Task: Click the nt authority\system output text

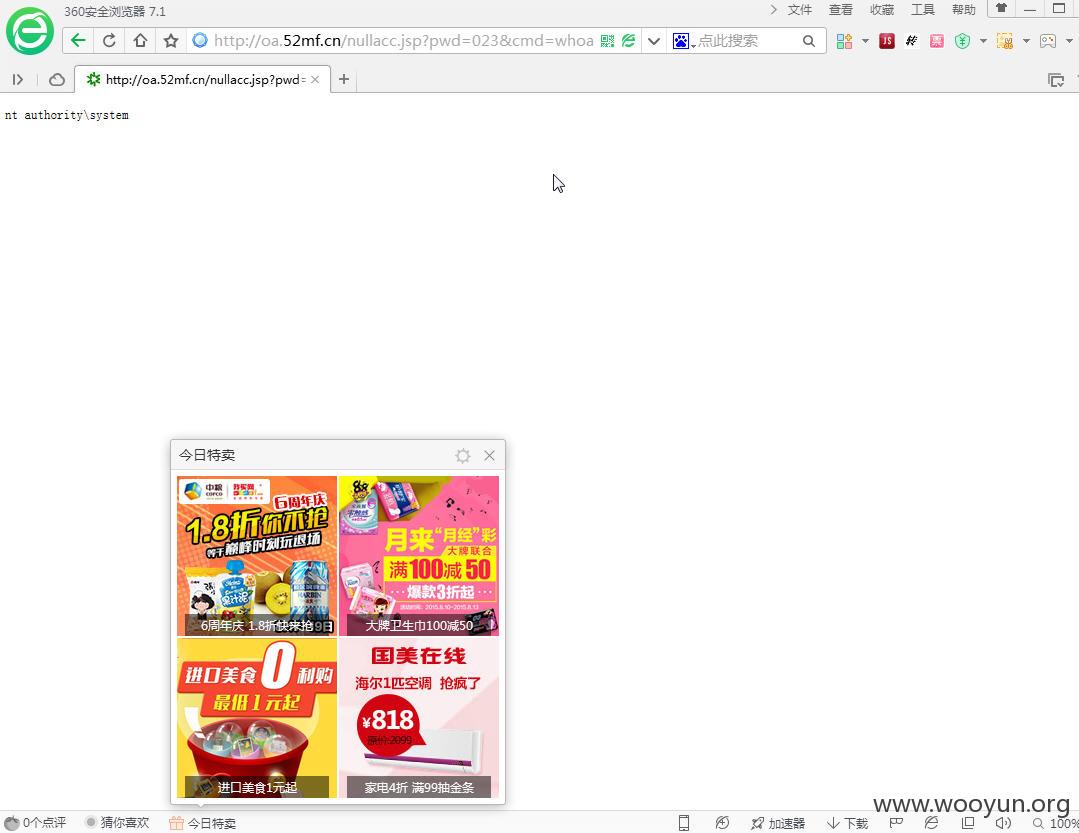Action: [67, 115]
